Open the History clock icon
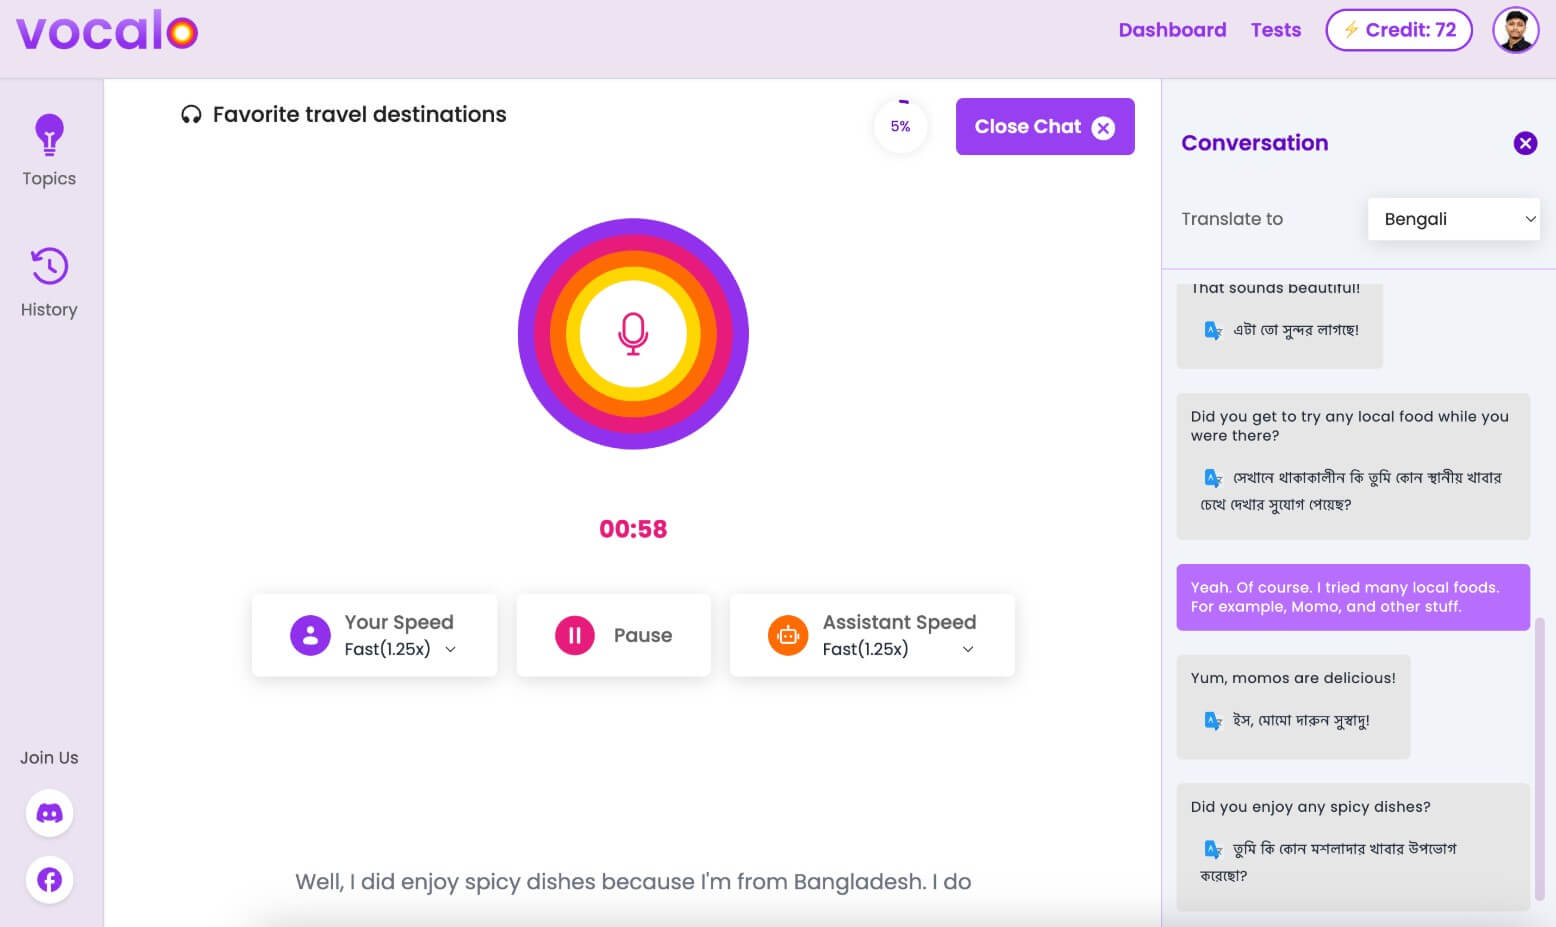Viewport: 1556px width, 927px height. [x=49, y=266]
